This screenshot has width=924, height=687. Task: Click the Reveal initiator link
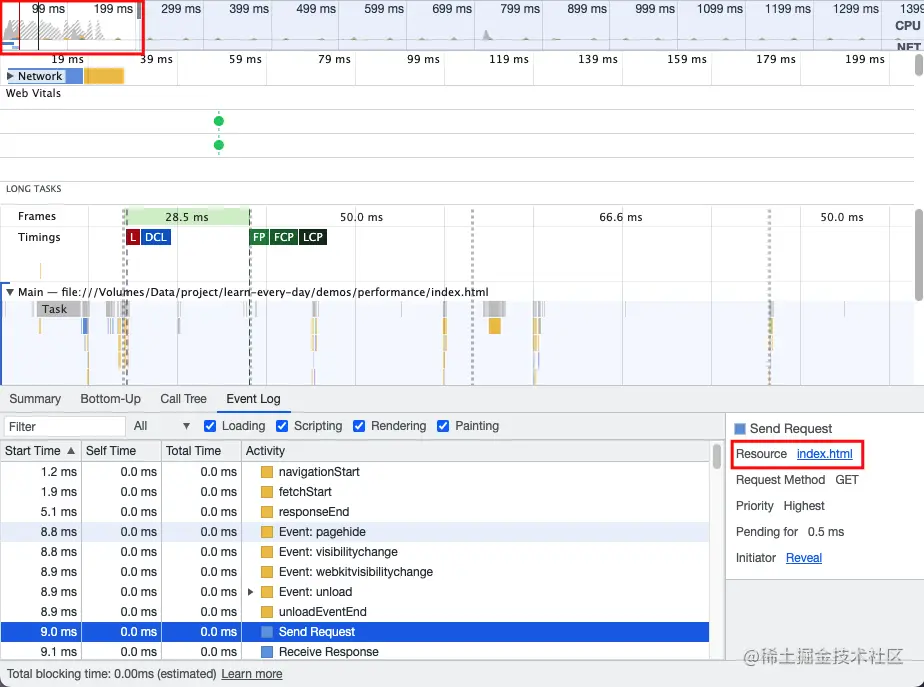point(804,557)
